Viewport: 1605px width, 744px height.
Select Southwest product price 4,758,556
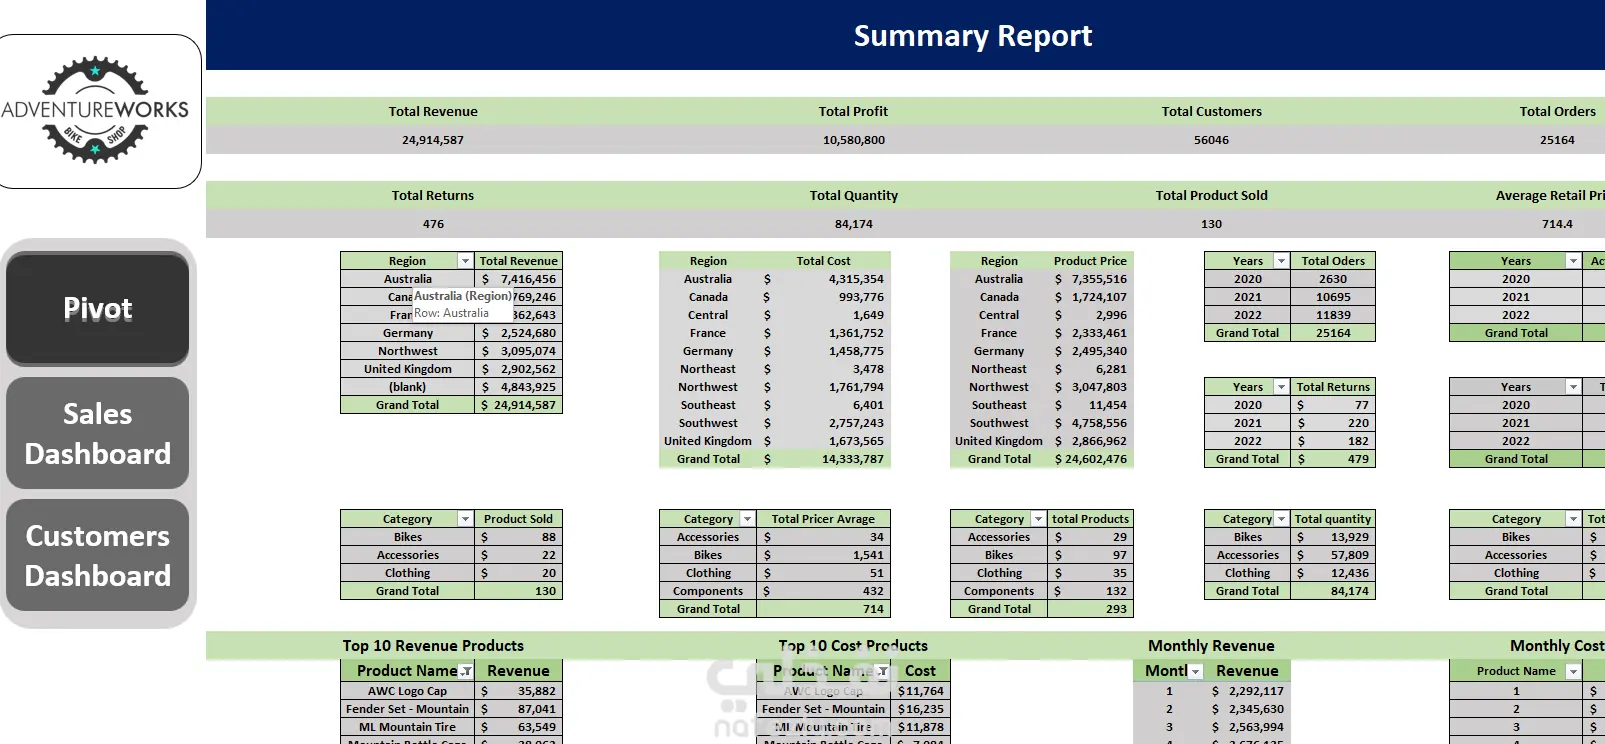click(1090, 423)
